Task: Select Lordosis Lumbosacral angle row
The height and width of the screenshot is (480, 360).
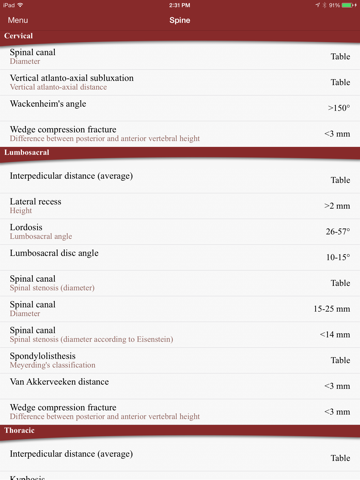Action: click(x=180, y=232)
